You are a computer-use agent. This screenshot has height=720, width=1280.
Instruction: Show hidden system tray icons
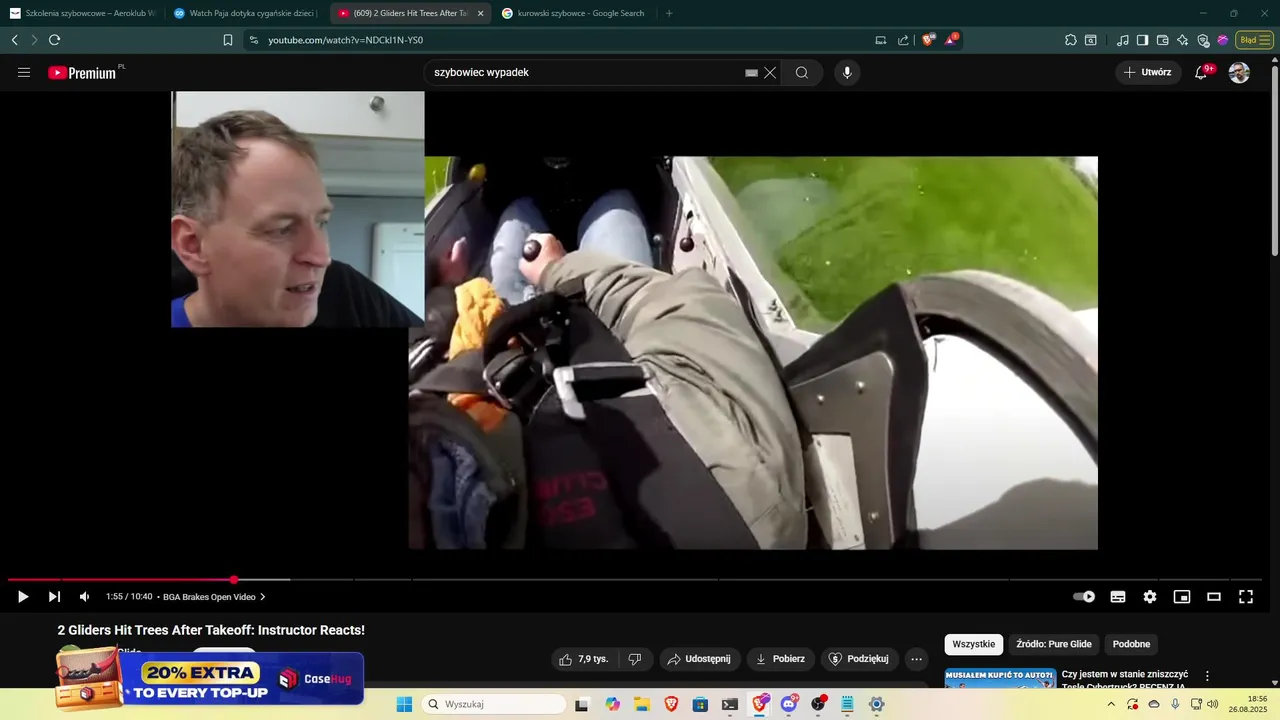pyautogui.click(x=1111, y=704)
